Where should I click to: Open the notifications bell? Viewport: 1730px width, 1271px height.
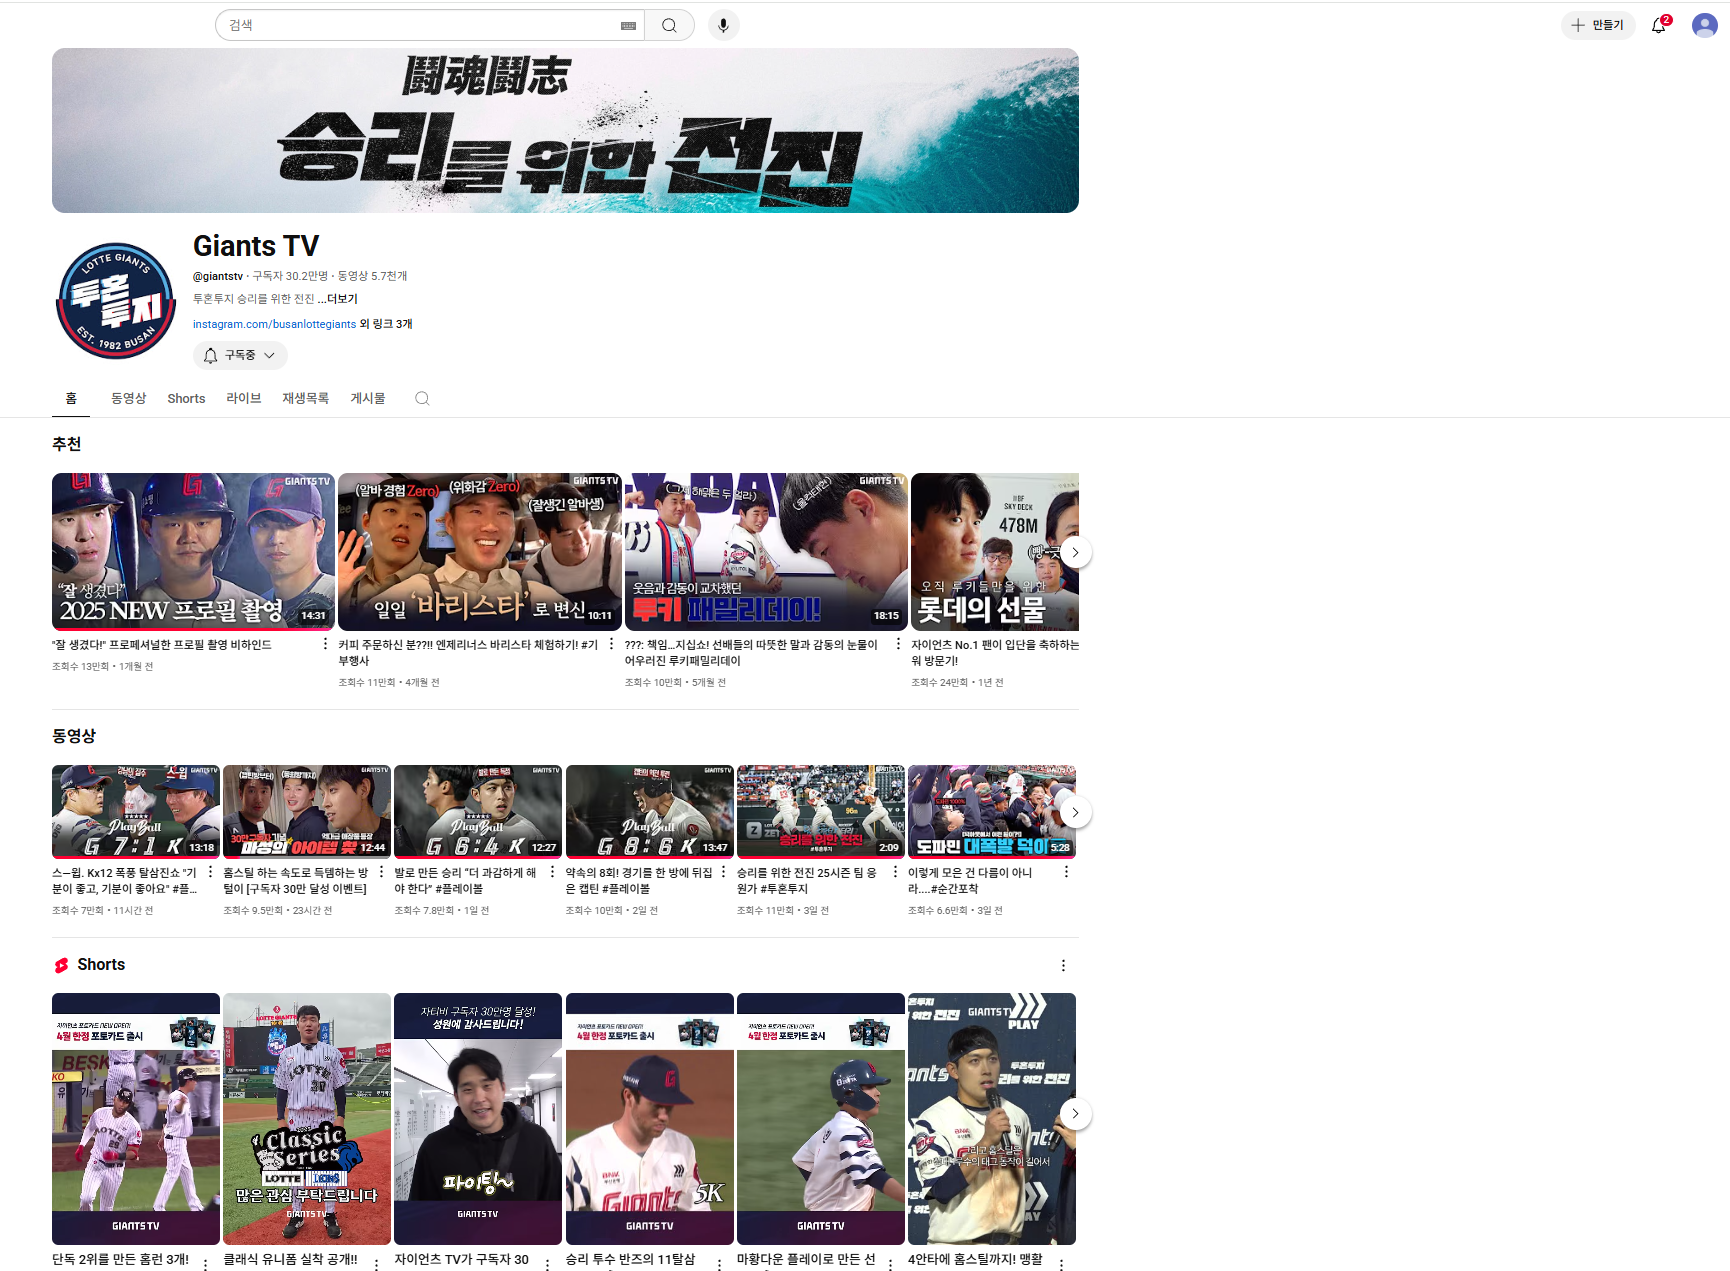point(1658,26)
